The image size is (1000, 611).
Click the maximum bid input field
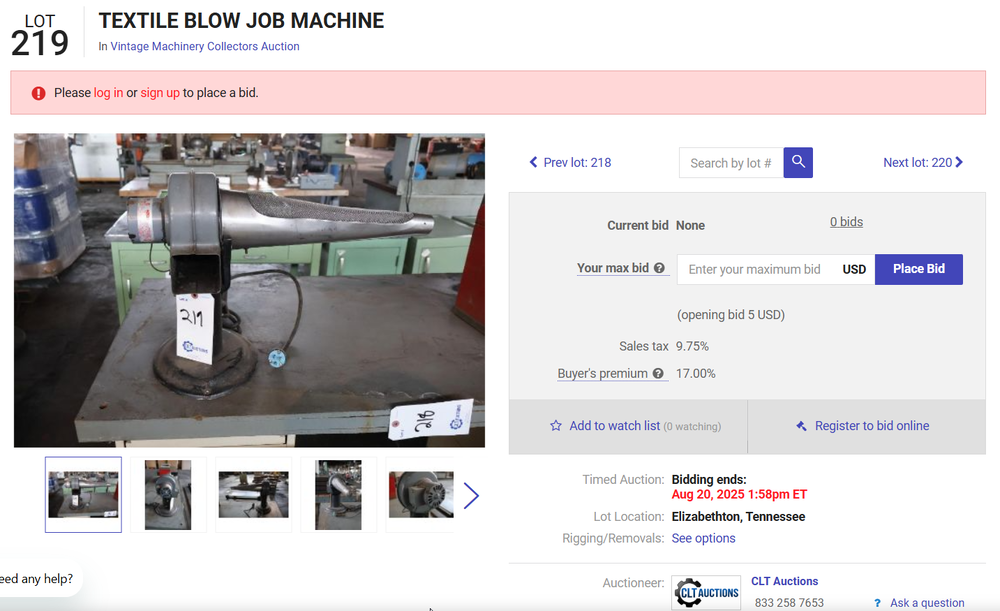tap(755, 269)
